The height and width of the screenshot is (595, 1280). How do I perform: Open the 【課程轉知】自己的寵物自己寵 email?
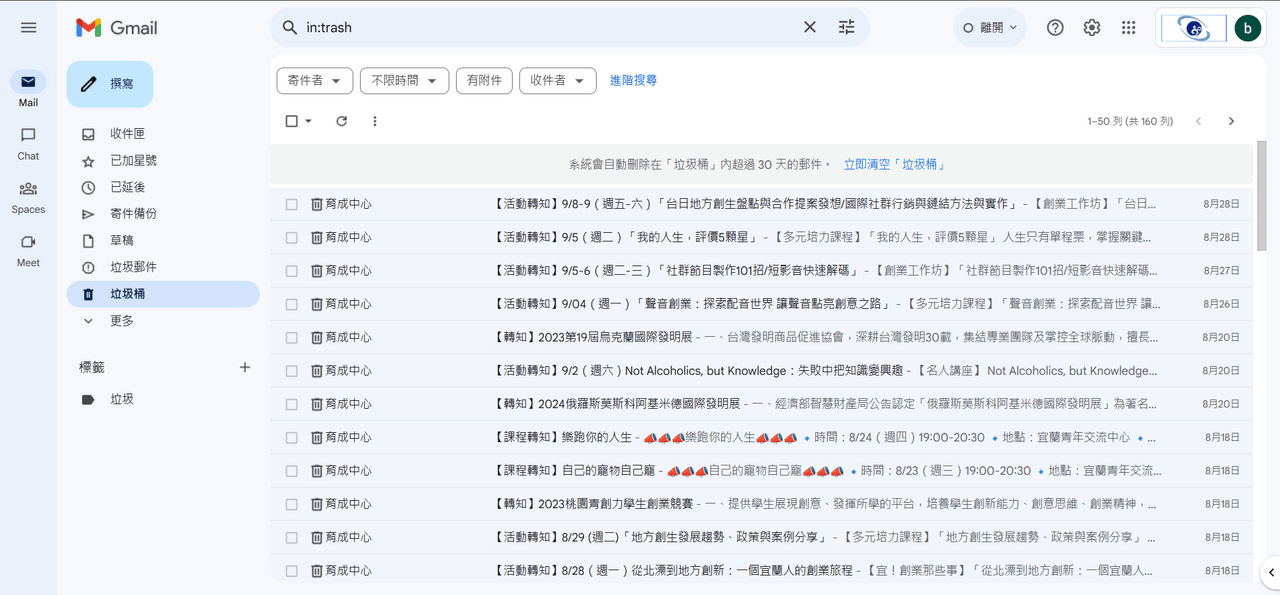(761, 471)
